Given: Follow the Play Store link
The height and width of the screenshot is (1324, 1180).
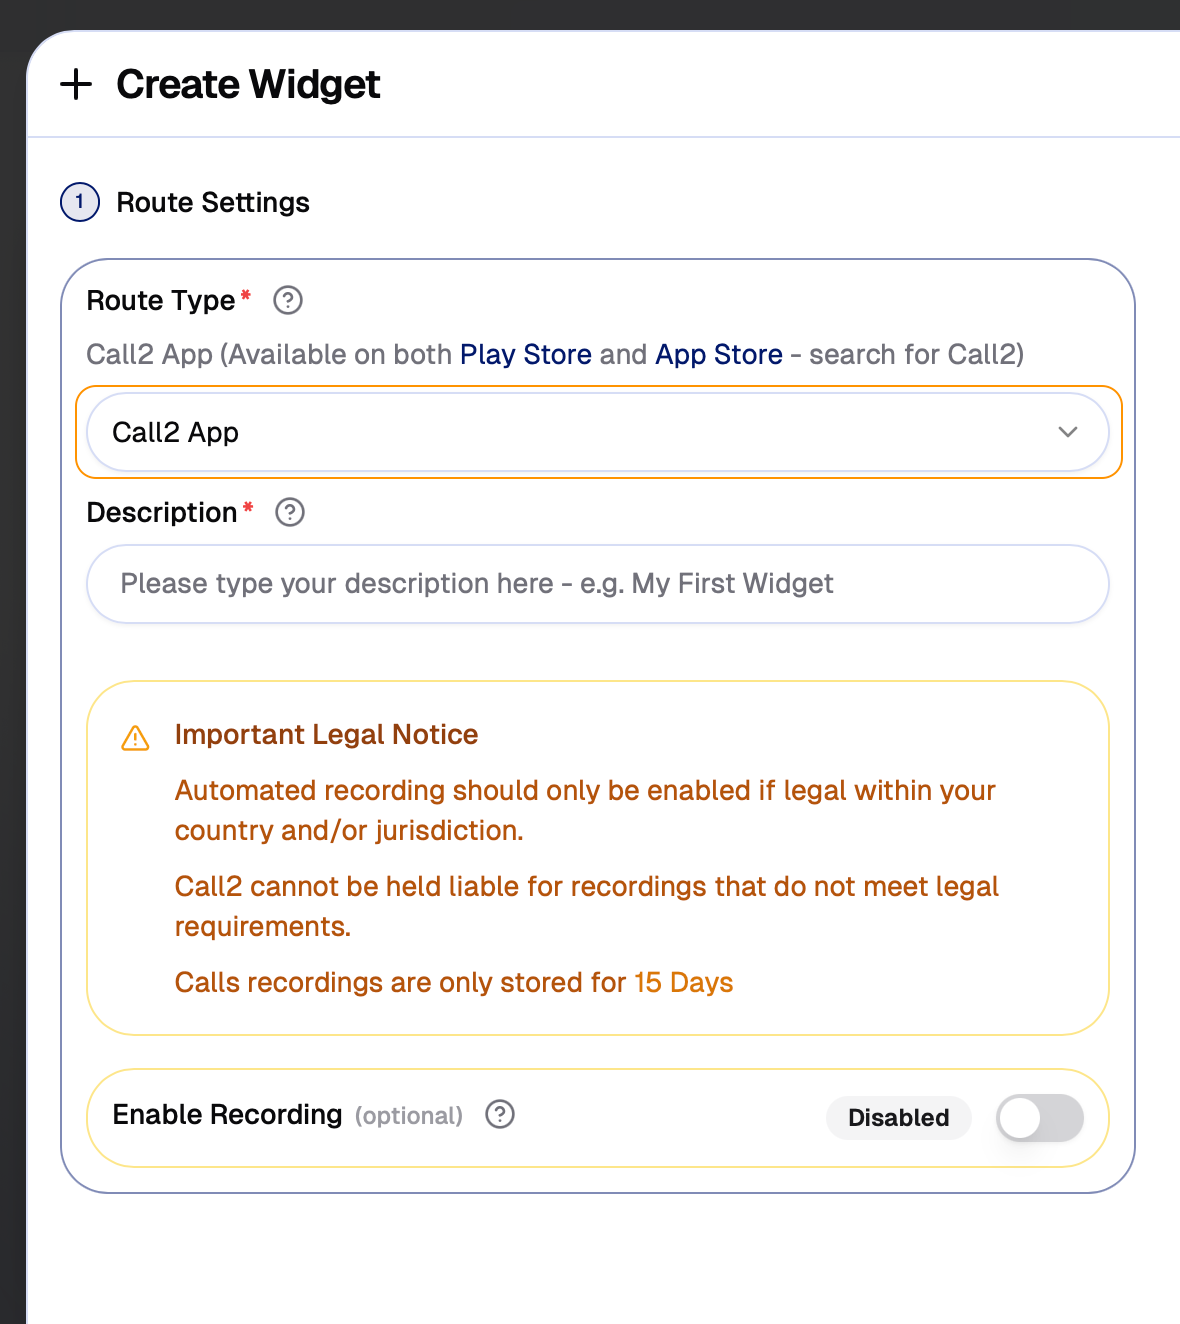Looking at the screenshot, I should click(525, 354).
